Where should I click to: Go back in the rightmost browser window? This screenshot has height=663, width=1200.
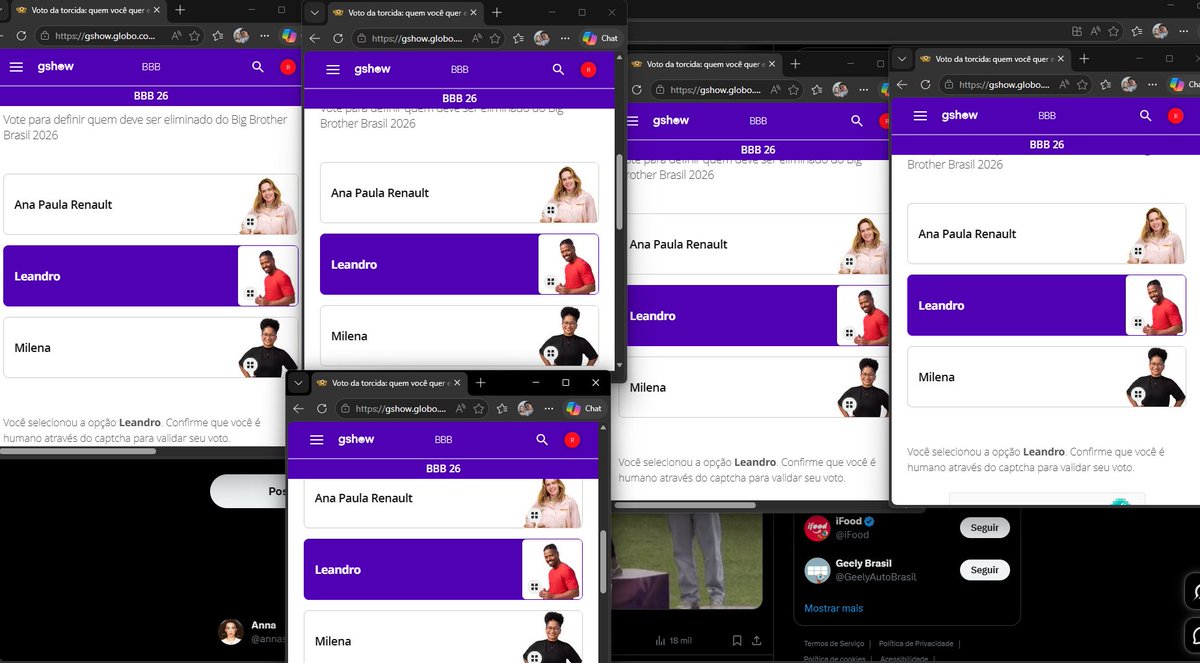click(902, 85)
